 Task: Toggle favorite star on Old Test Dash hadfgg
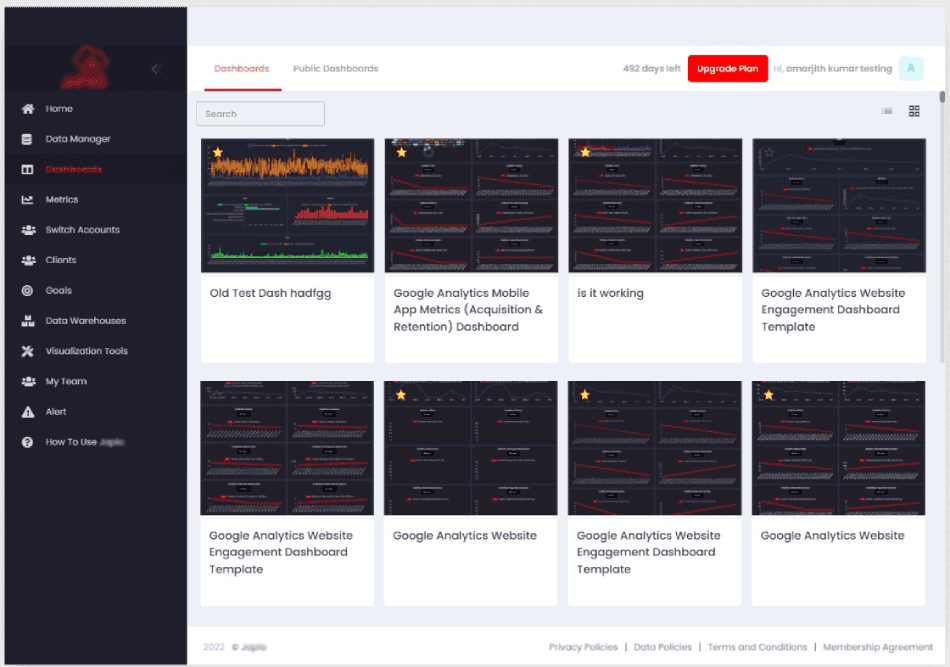pos(217,153)
